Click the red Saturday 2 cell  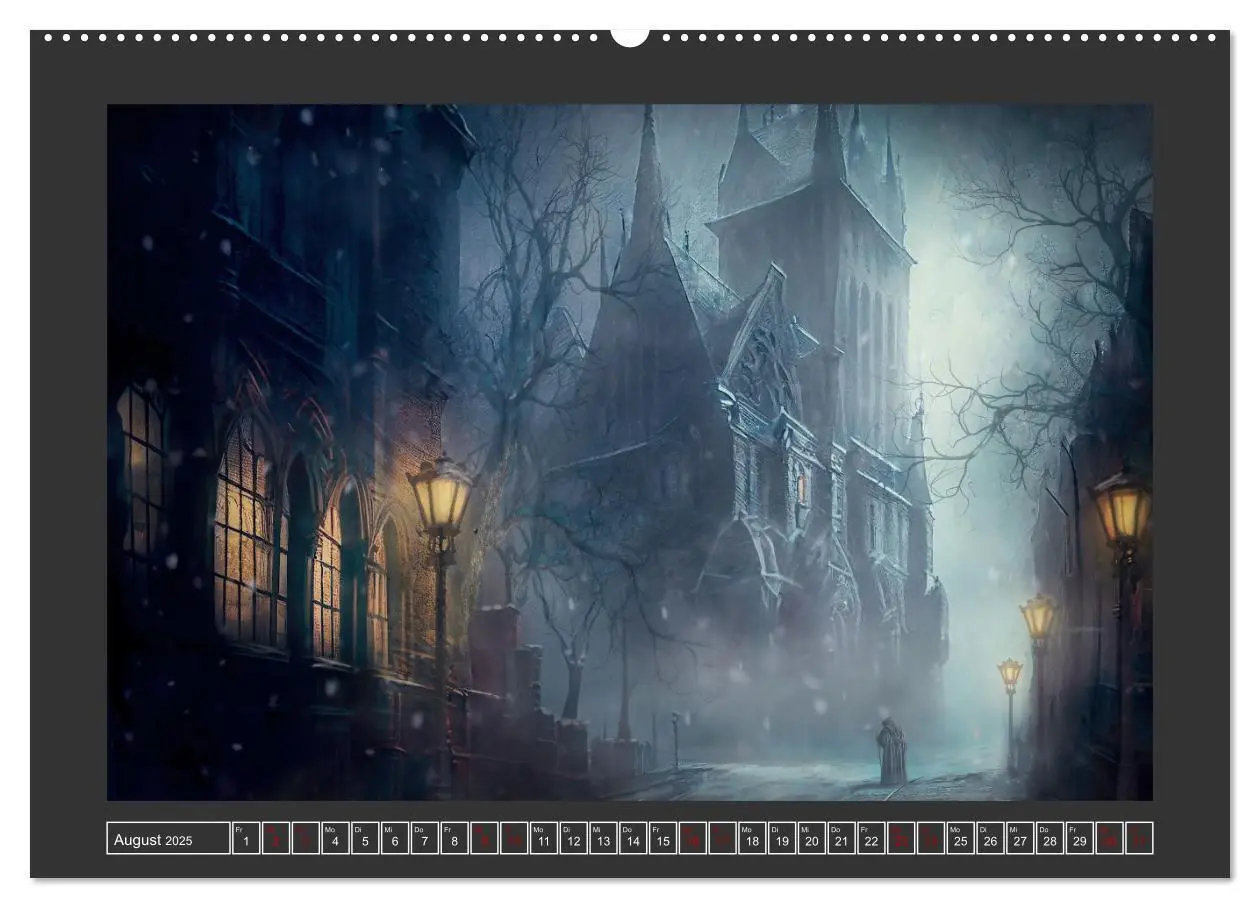pyautogui.click(x=276, y=839)
